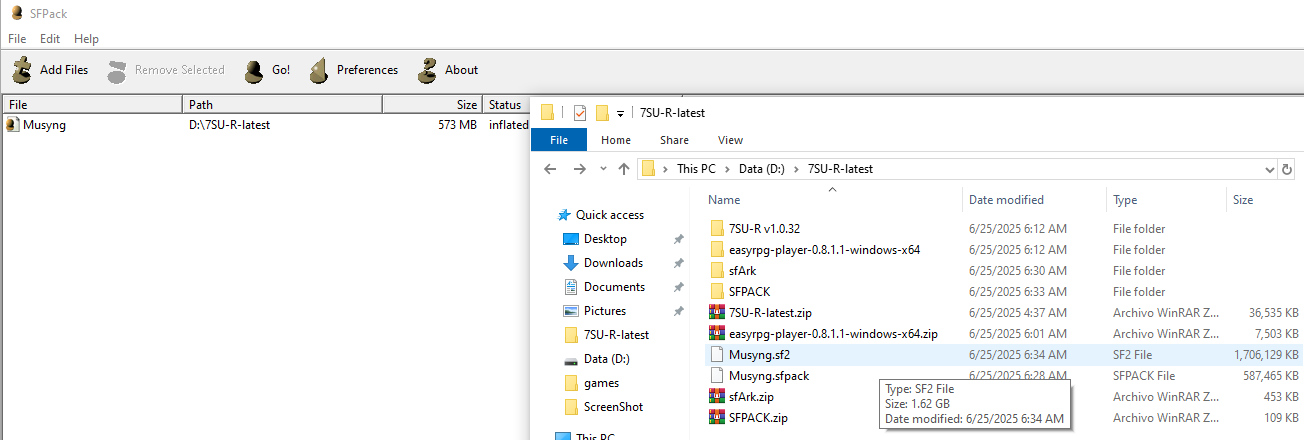
Task: Sort files by Name column
Action: pyautogui.click(x=832, y=200)
